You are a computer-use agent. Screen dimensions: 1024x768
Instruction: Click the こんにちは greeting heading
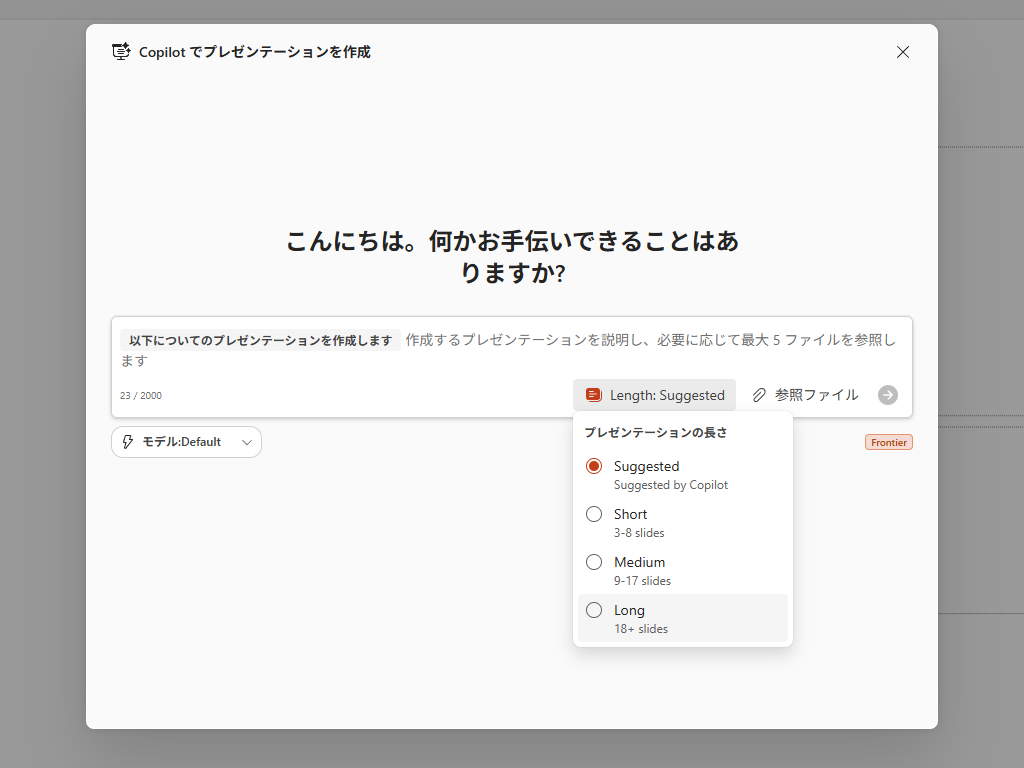(x=512, y=257)
